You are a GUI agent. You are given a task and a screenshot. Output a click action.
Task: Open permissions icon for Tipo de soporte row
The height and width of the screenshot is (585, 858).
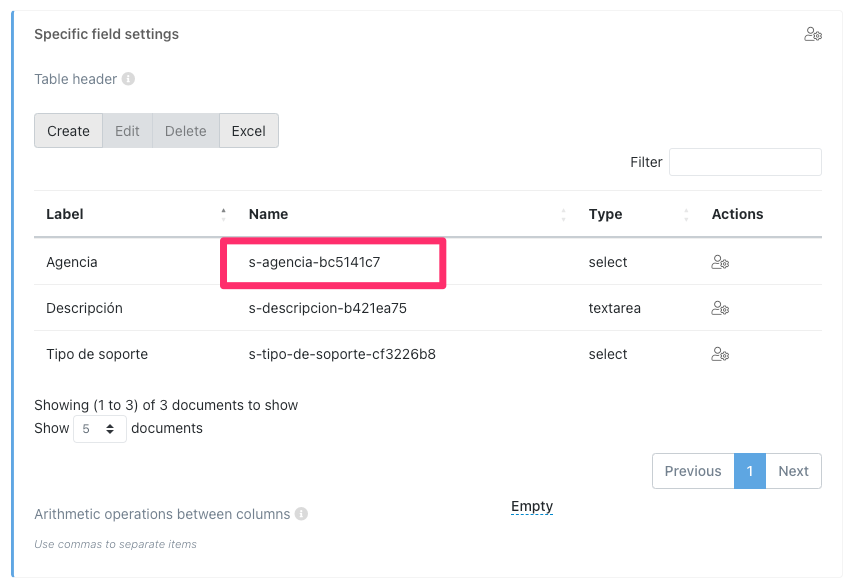719,354
